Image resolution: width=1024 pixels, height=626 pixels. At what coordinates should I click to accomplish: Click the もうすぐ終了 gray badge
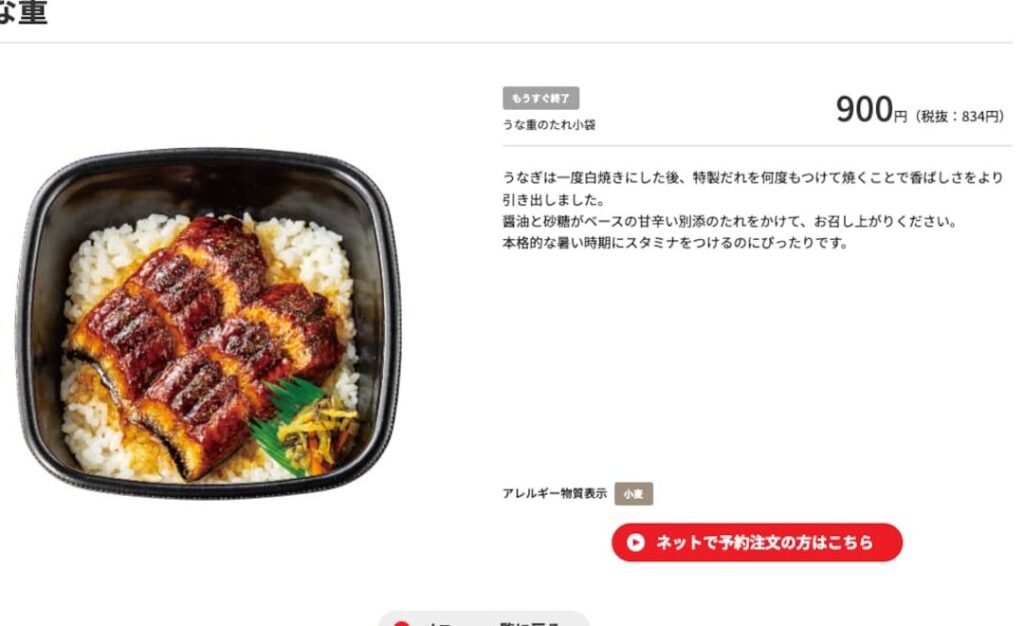[x=541, y=99]
